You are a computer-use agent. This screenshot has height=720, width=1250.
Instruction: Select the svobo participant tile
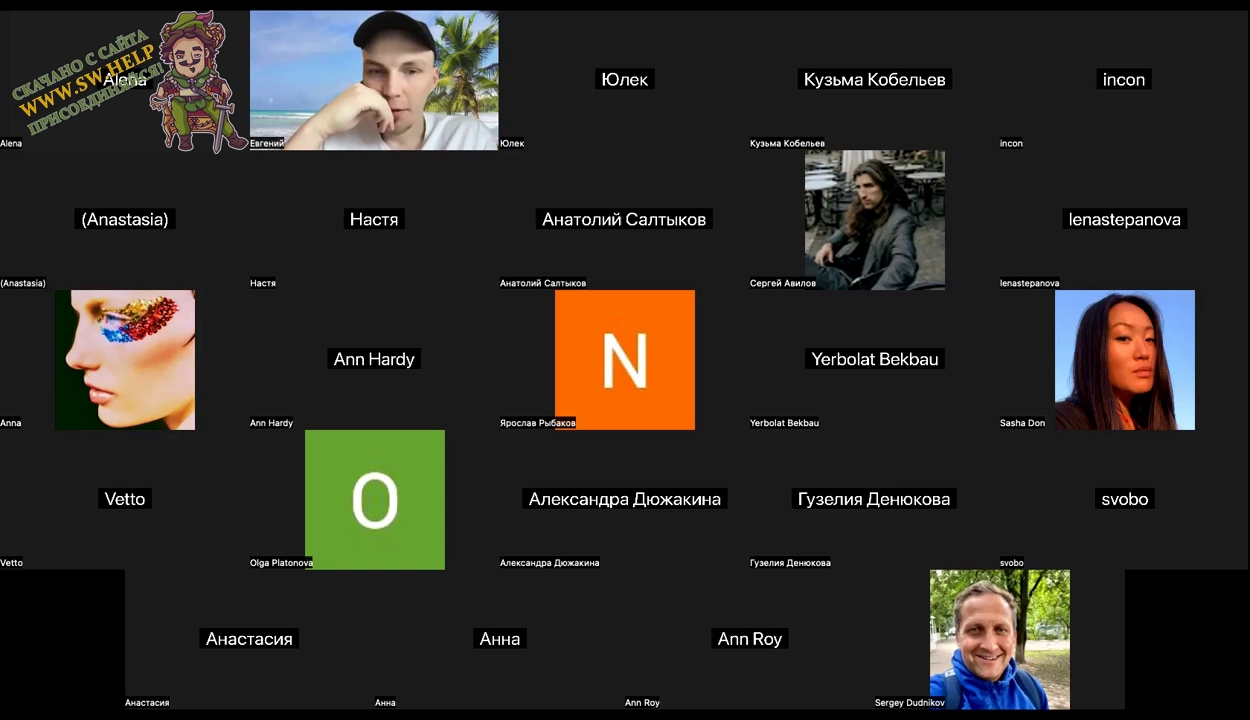pos(1124,500)
